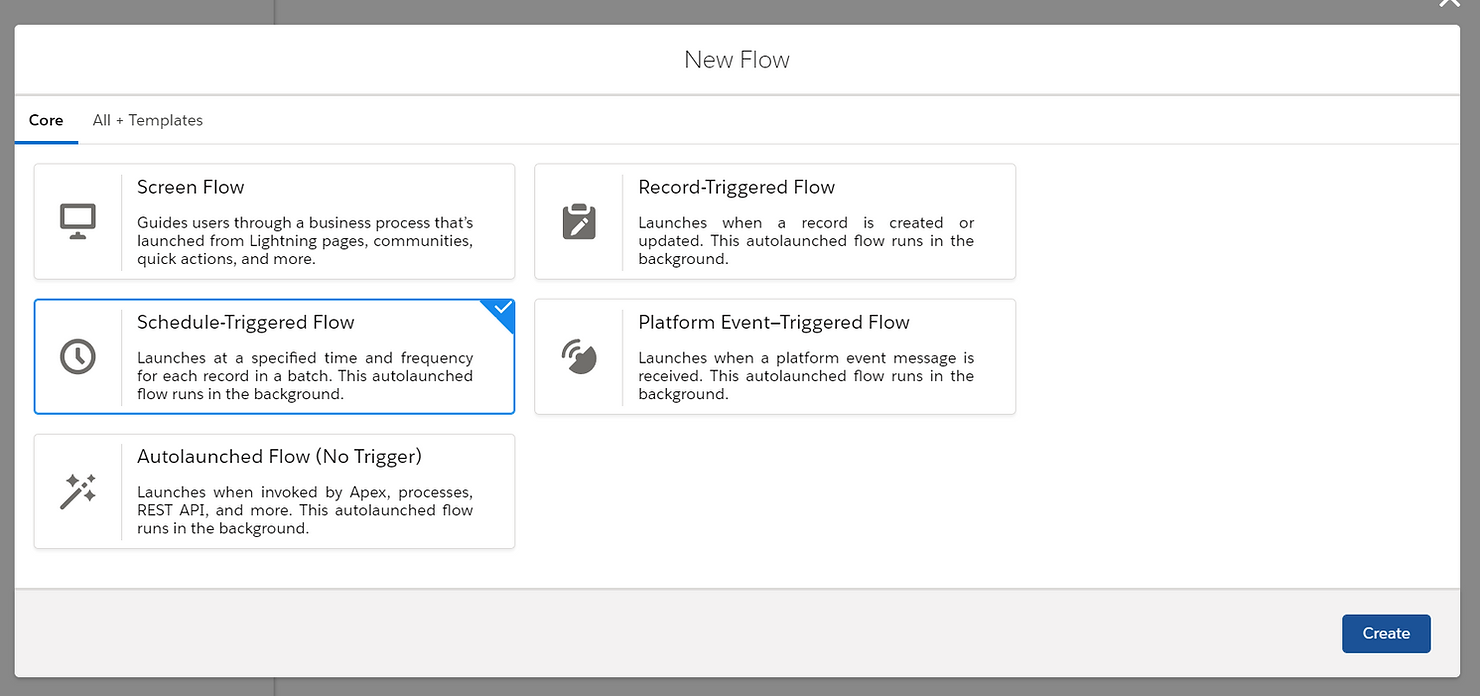
Task: Switch to the Core tab
Action: [x=46, y=120]
